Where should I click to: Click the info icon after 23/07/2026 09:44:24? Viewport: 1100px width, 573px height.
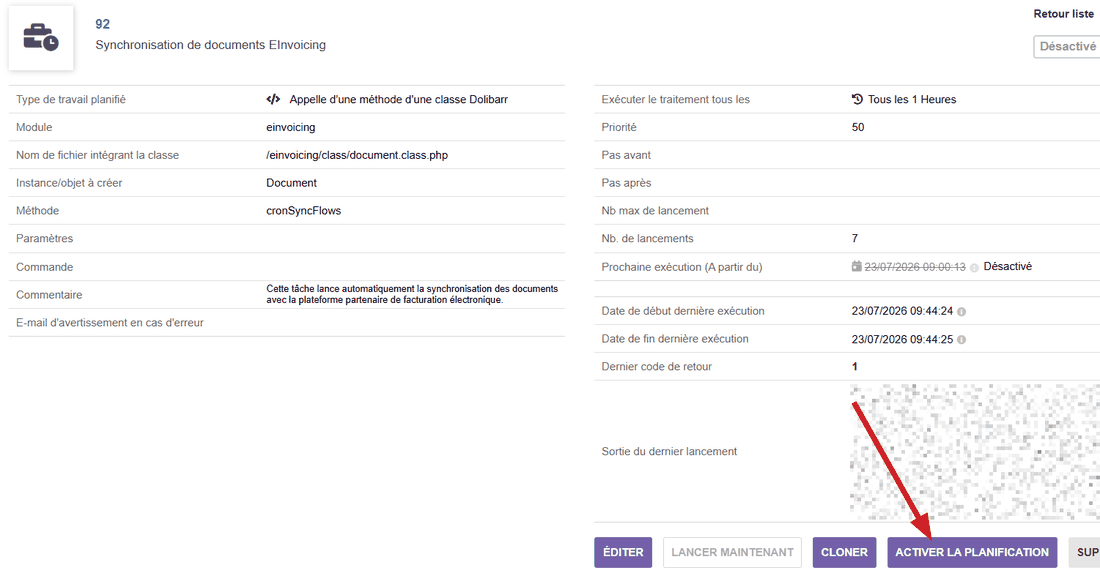click(x=961, y=311)
